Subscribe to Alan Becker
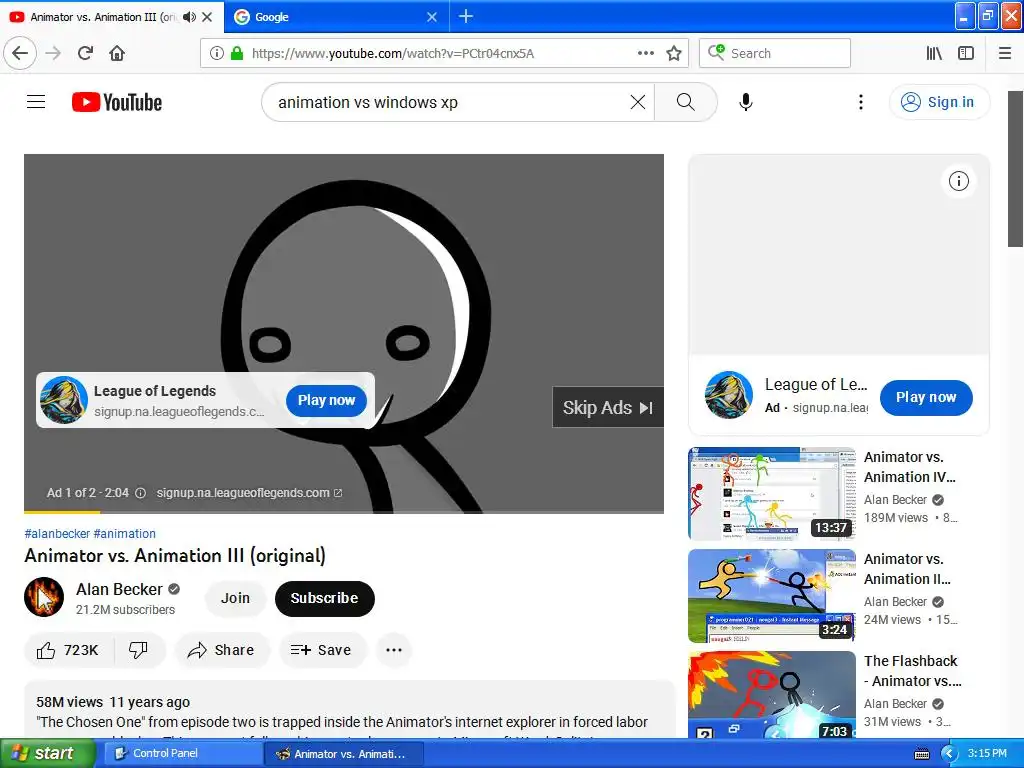This screenshot has width=1024, height=768. click(325, 598)
